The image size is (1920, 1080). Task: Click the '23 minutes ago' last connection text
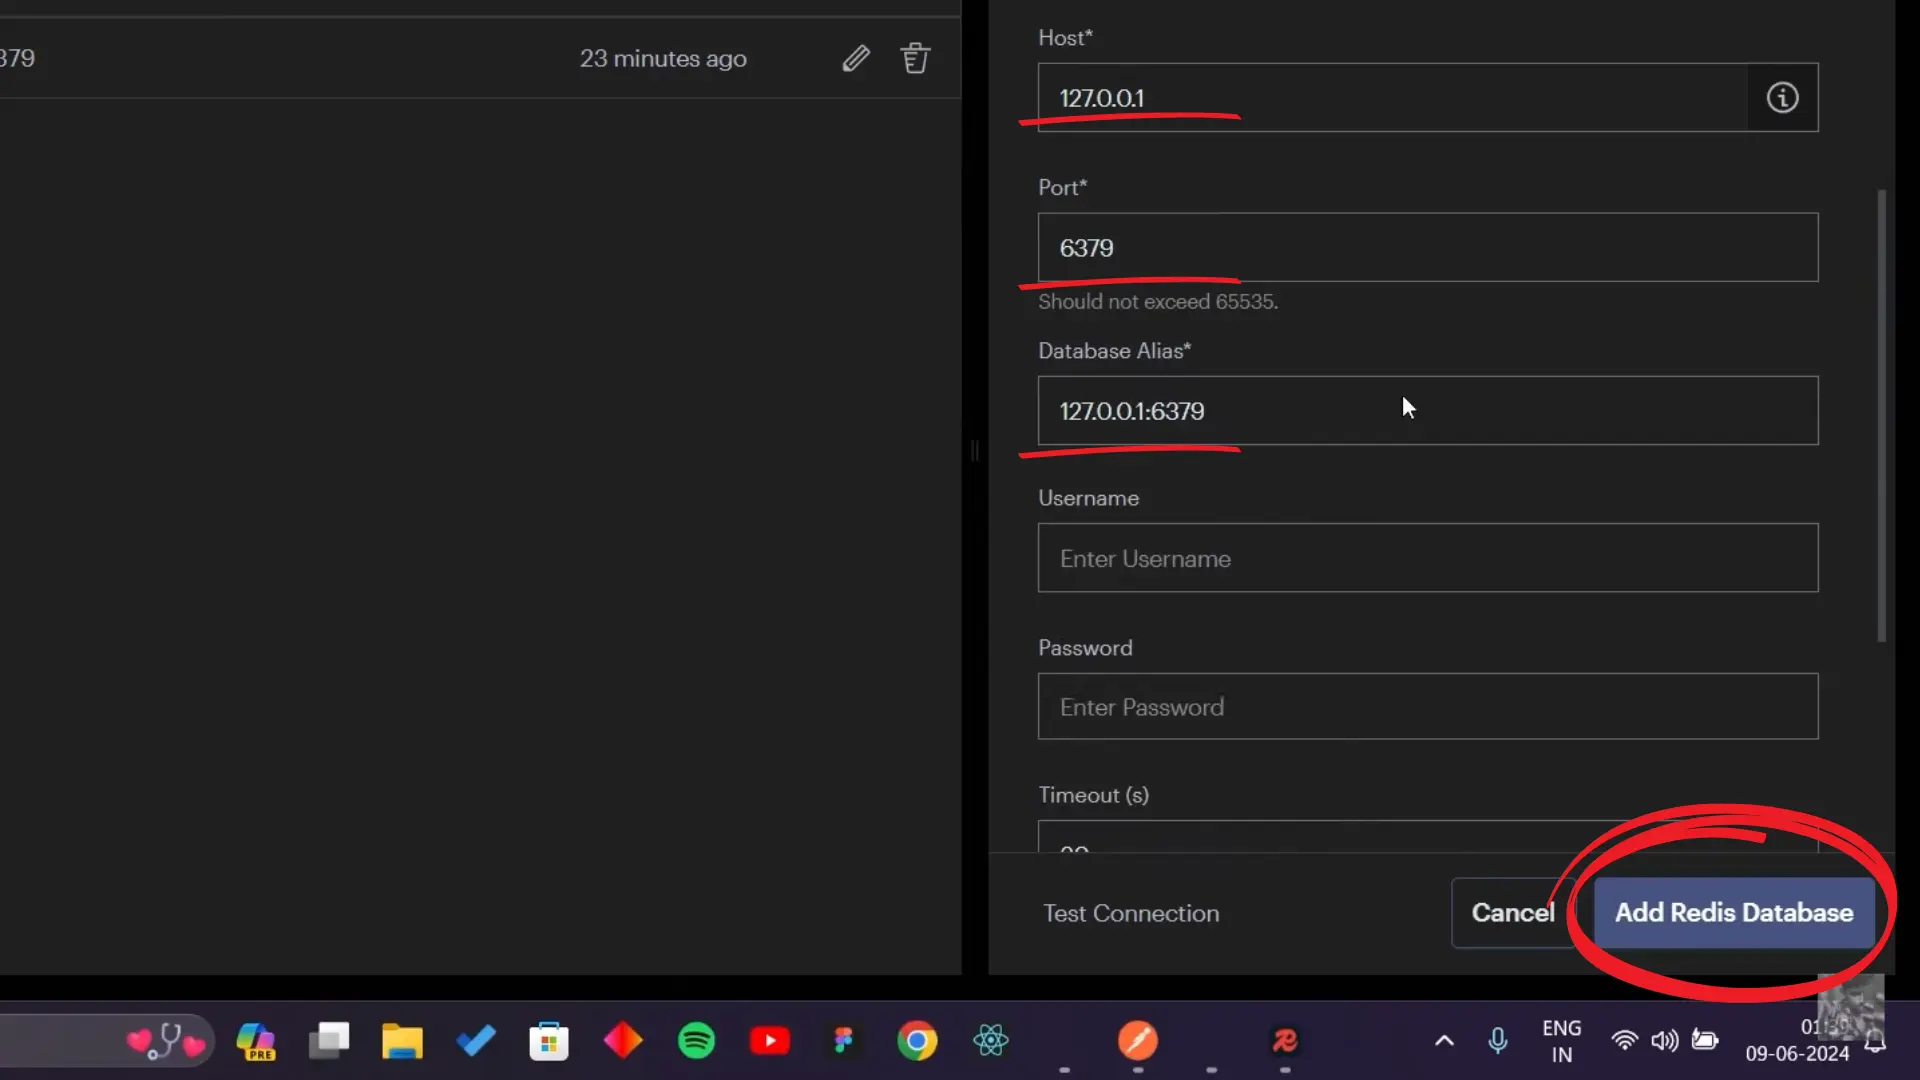663,59
